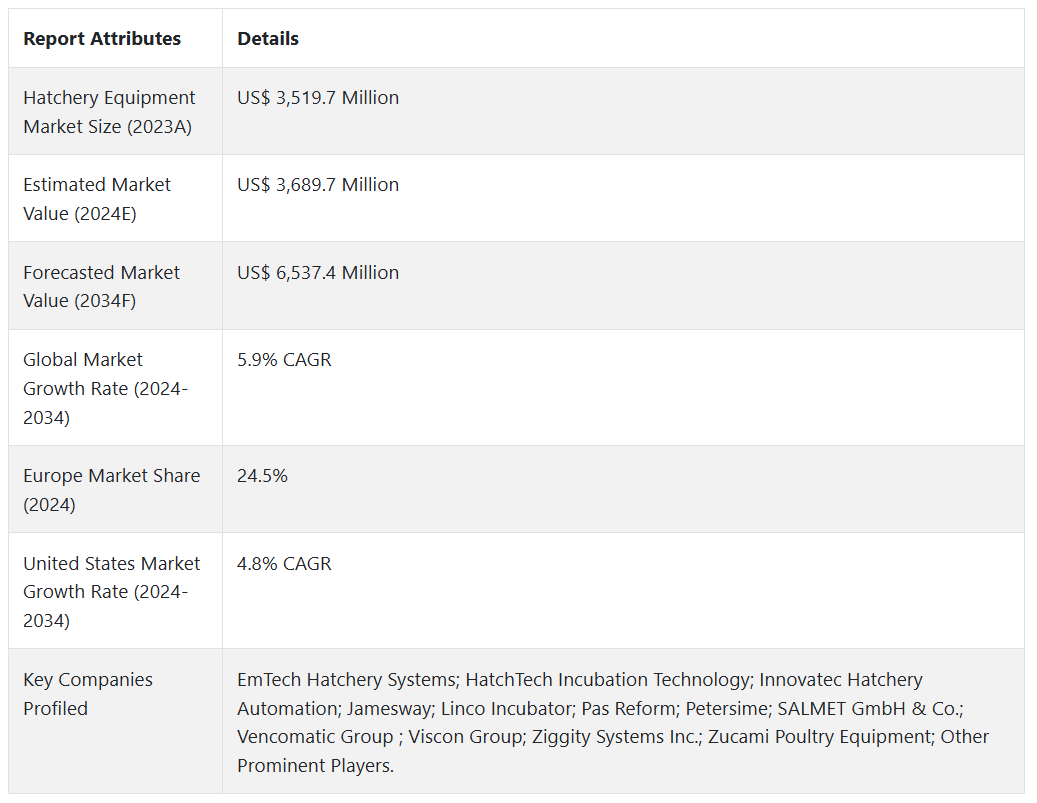Select the 'Europe Market Share (2024)' cell
This screenshot has height=803, width=1037.
[x=112, y=490]
